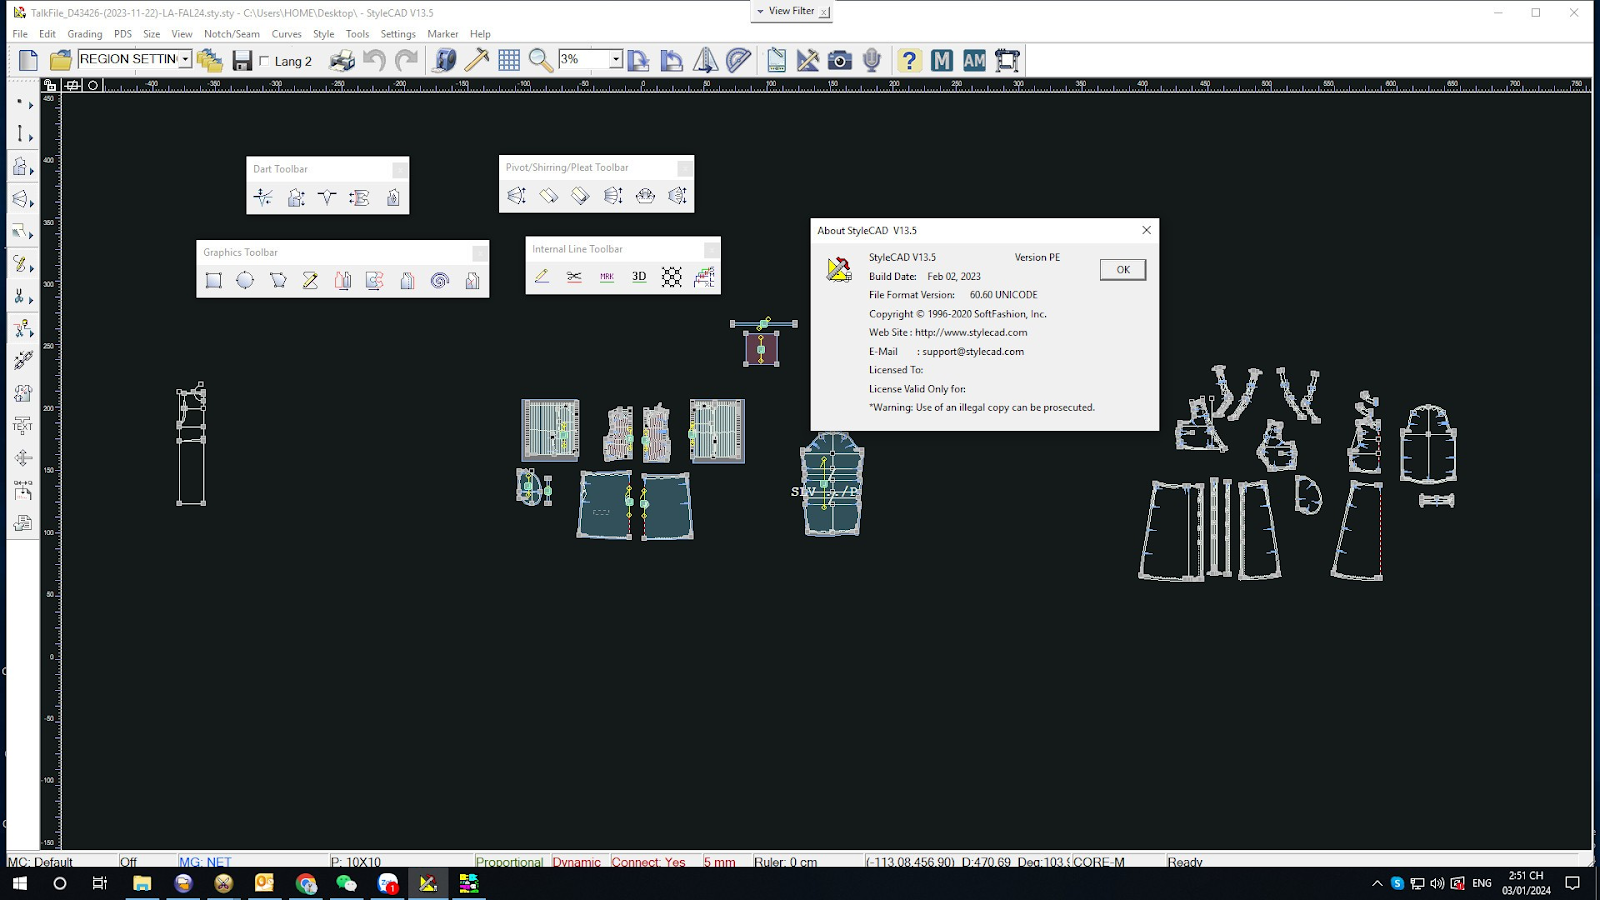Image resolution: width=1600 pixels, height=900 pixels.
Task: Open the REGION SETTING dropdown
Action: click(x=185, y=60)
